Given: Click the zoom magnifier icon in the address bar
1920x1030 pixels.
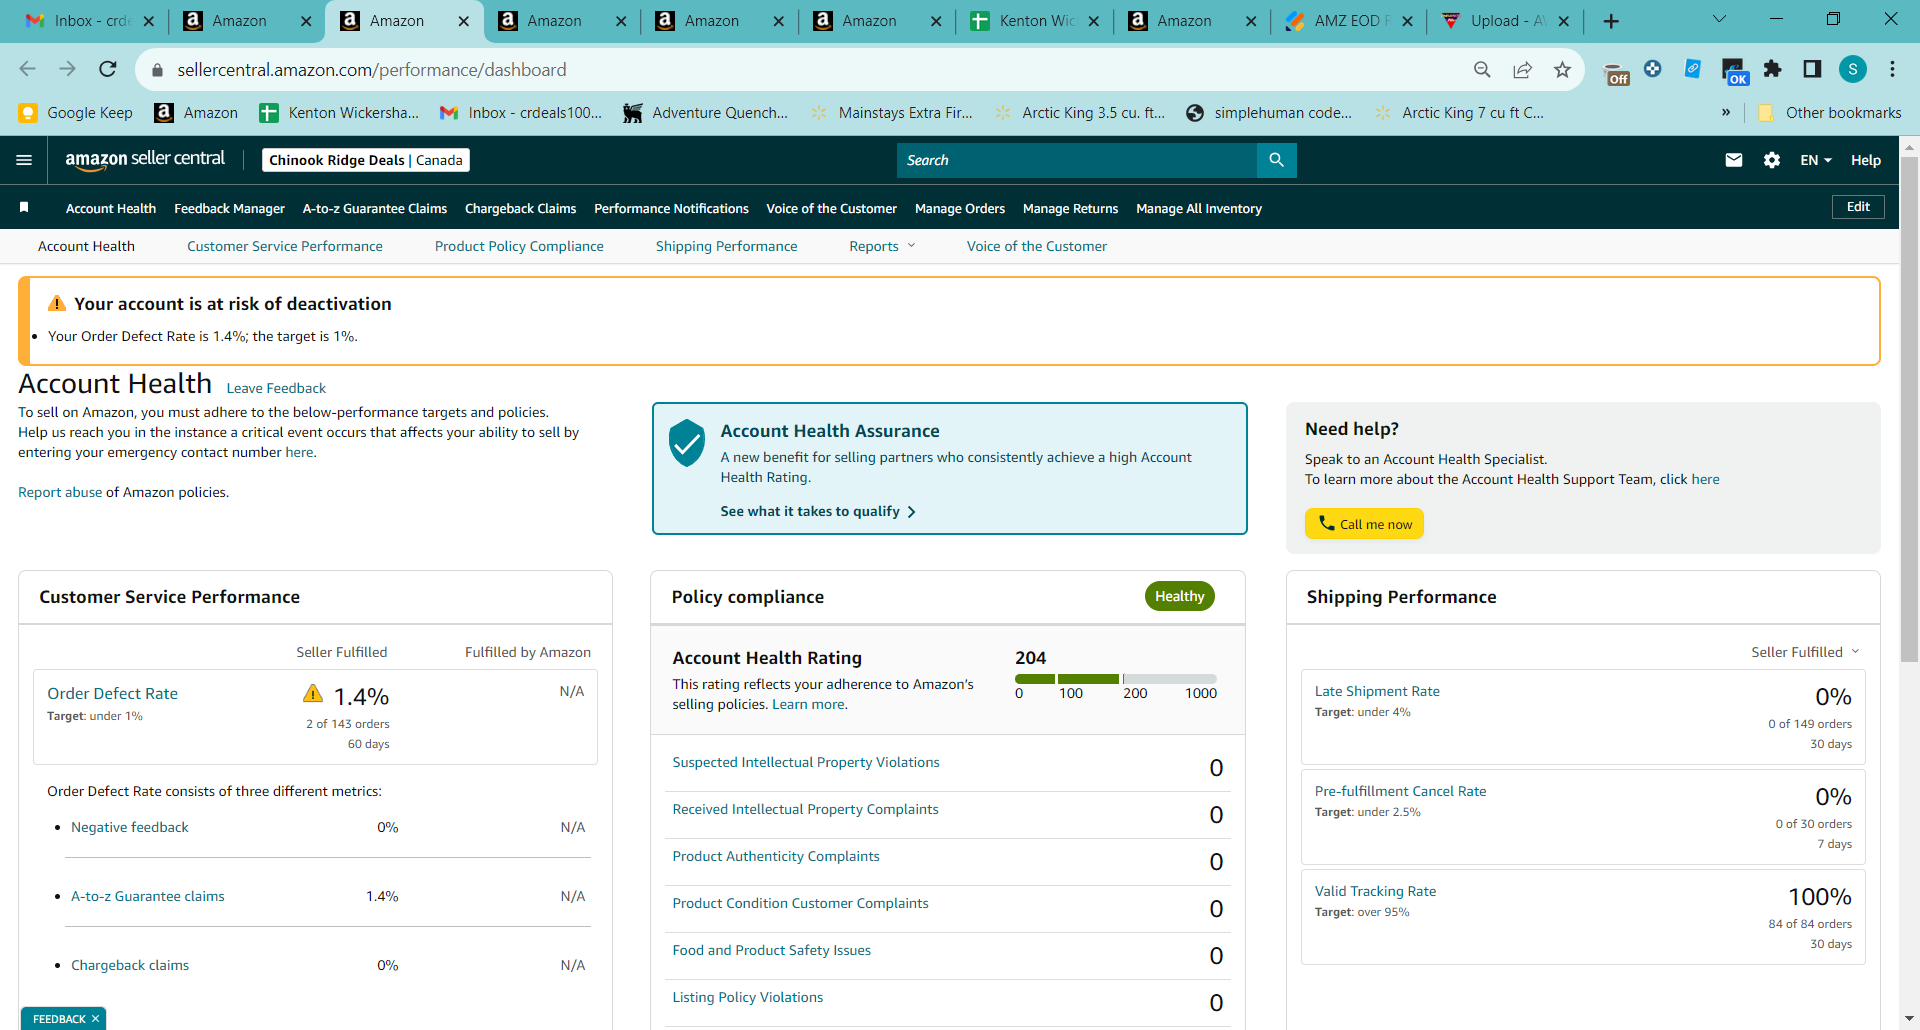Looking at the screenshot, I should click(x=1482, y=69).
